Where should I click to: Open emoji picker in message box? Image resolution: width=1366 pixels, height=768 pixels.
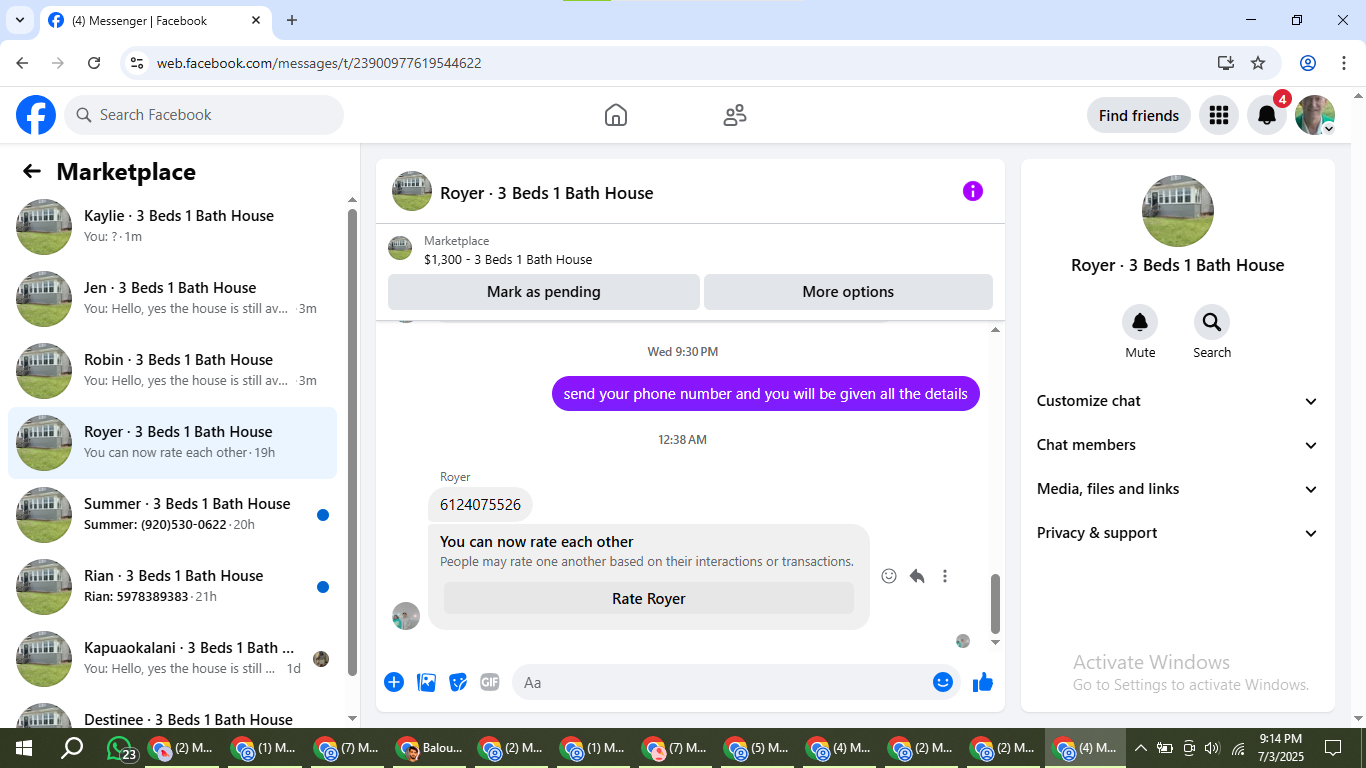pos(943,682)
